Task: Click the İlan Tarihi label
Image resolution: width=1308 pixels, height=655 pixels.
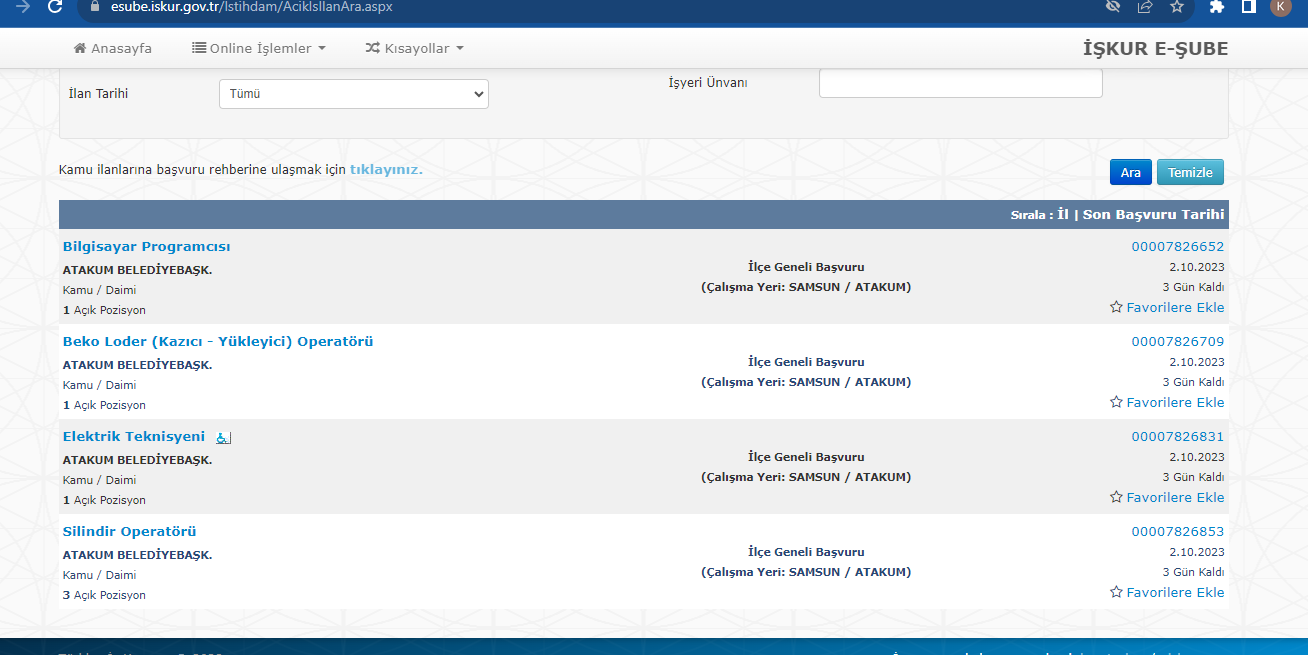Action: coord(98,94)
